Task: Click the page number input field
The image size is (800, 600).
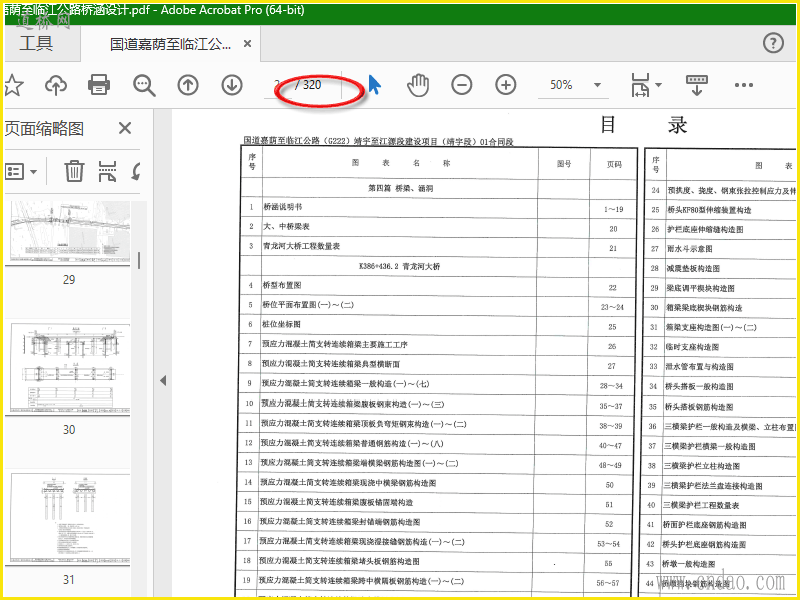Action: tap(278, 85)
